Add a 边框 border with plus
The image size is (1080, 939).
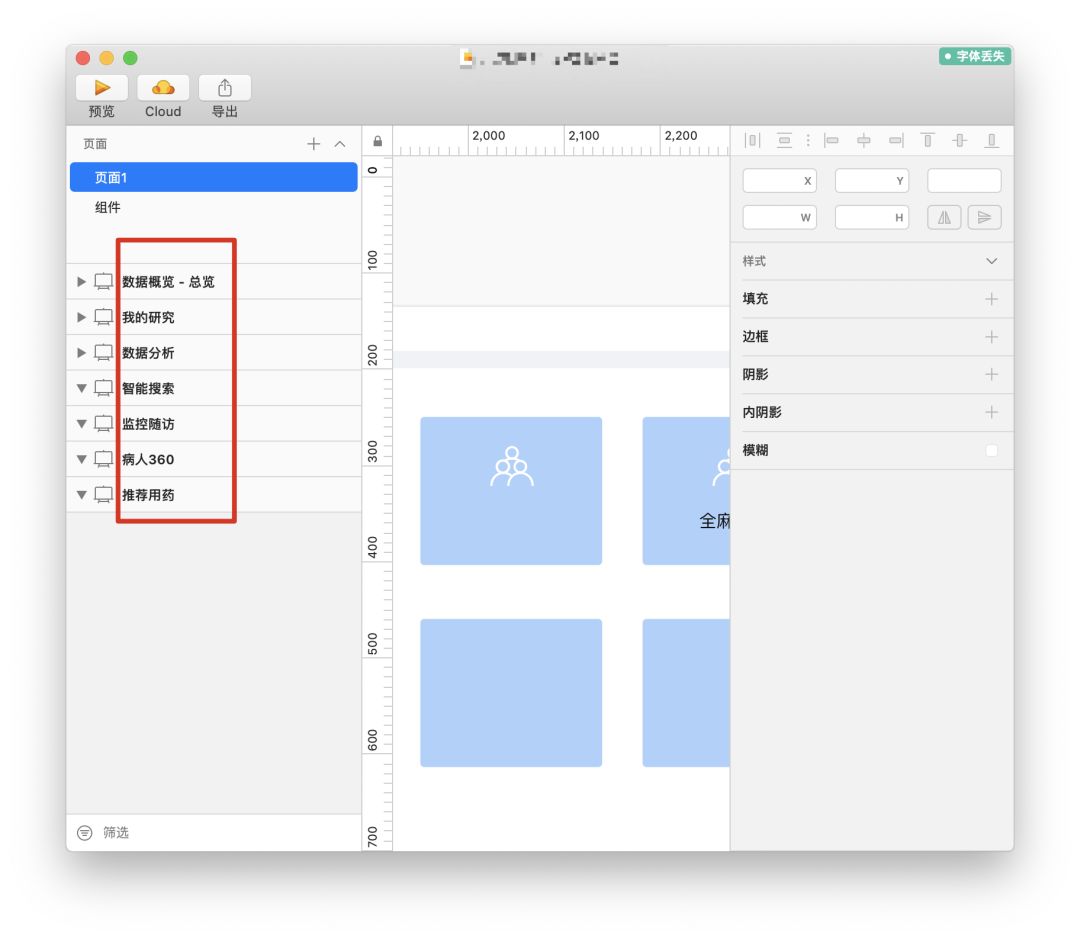pyautogui.click(x=992, y=337)
